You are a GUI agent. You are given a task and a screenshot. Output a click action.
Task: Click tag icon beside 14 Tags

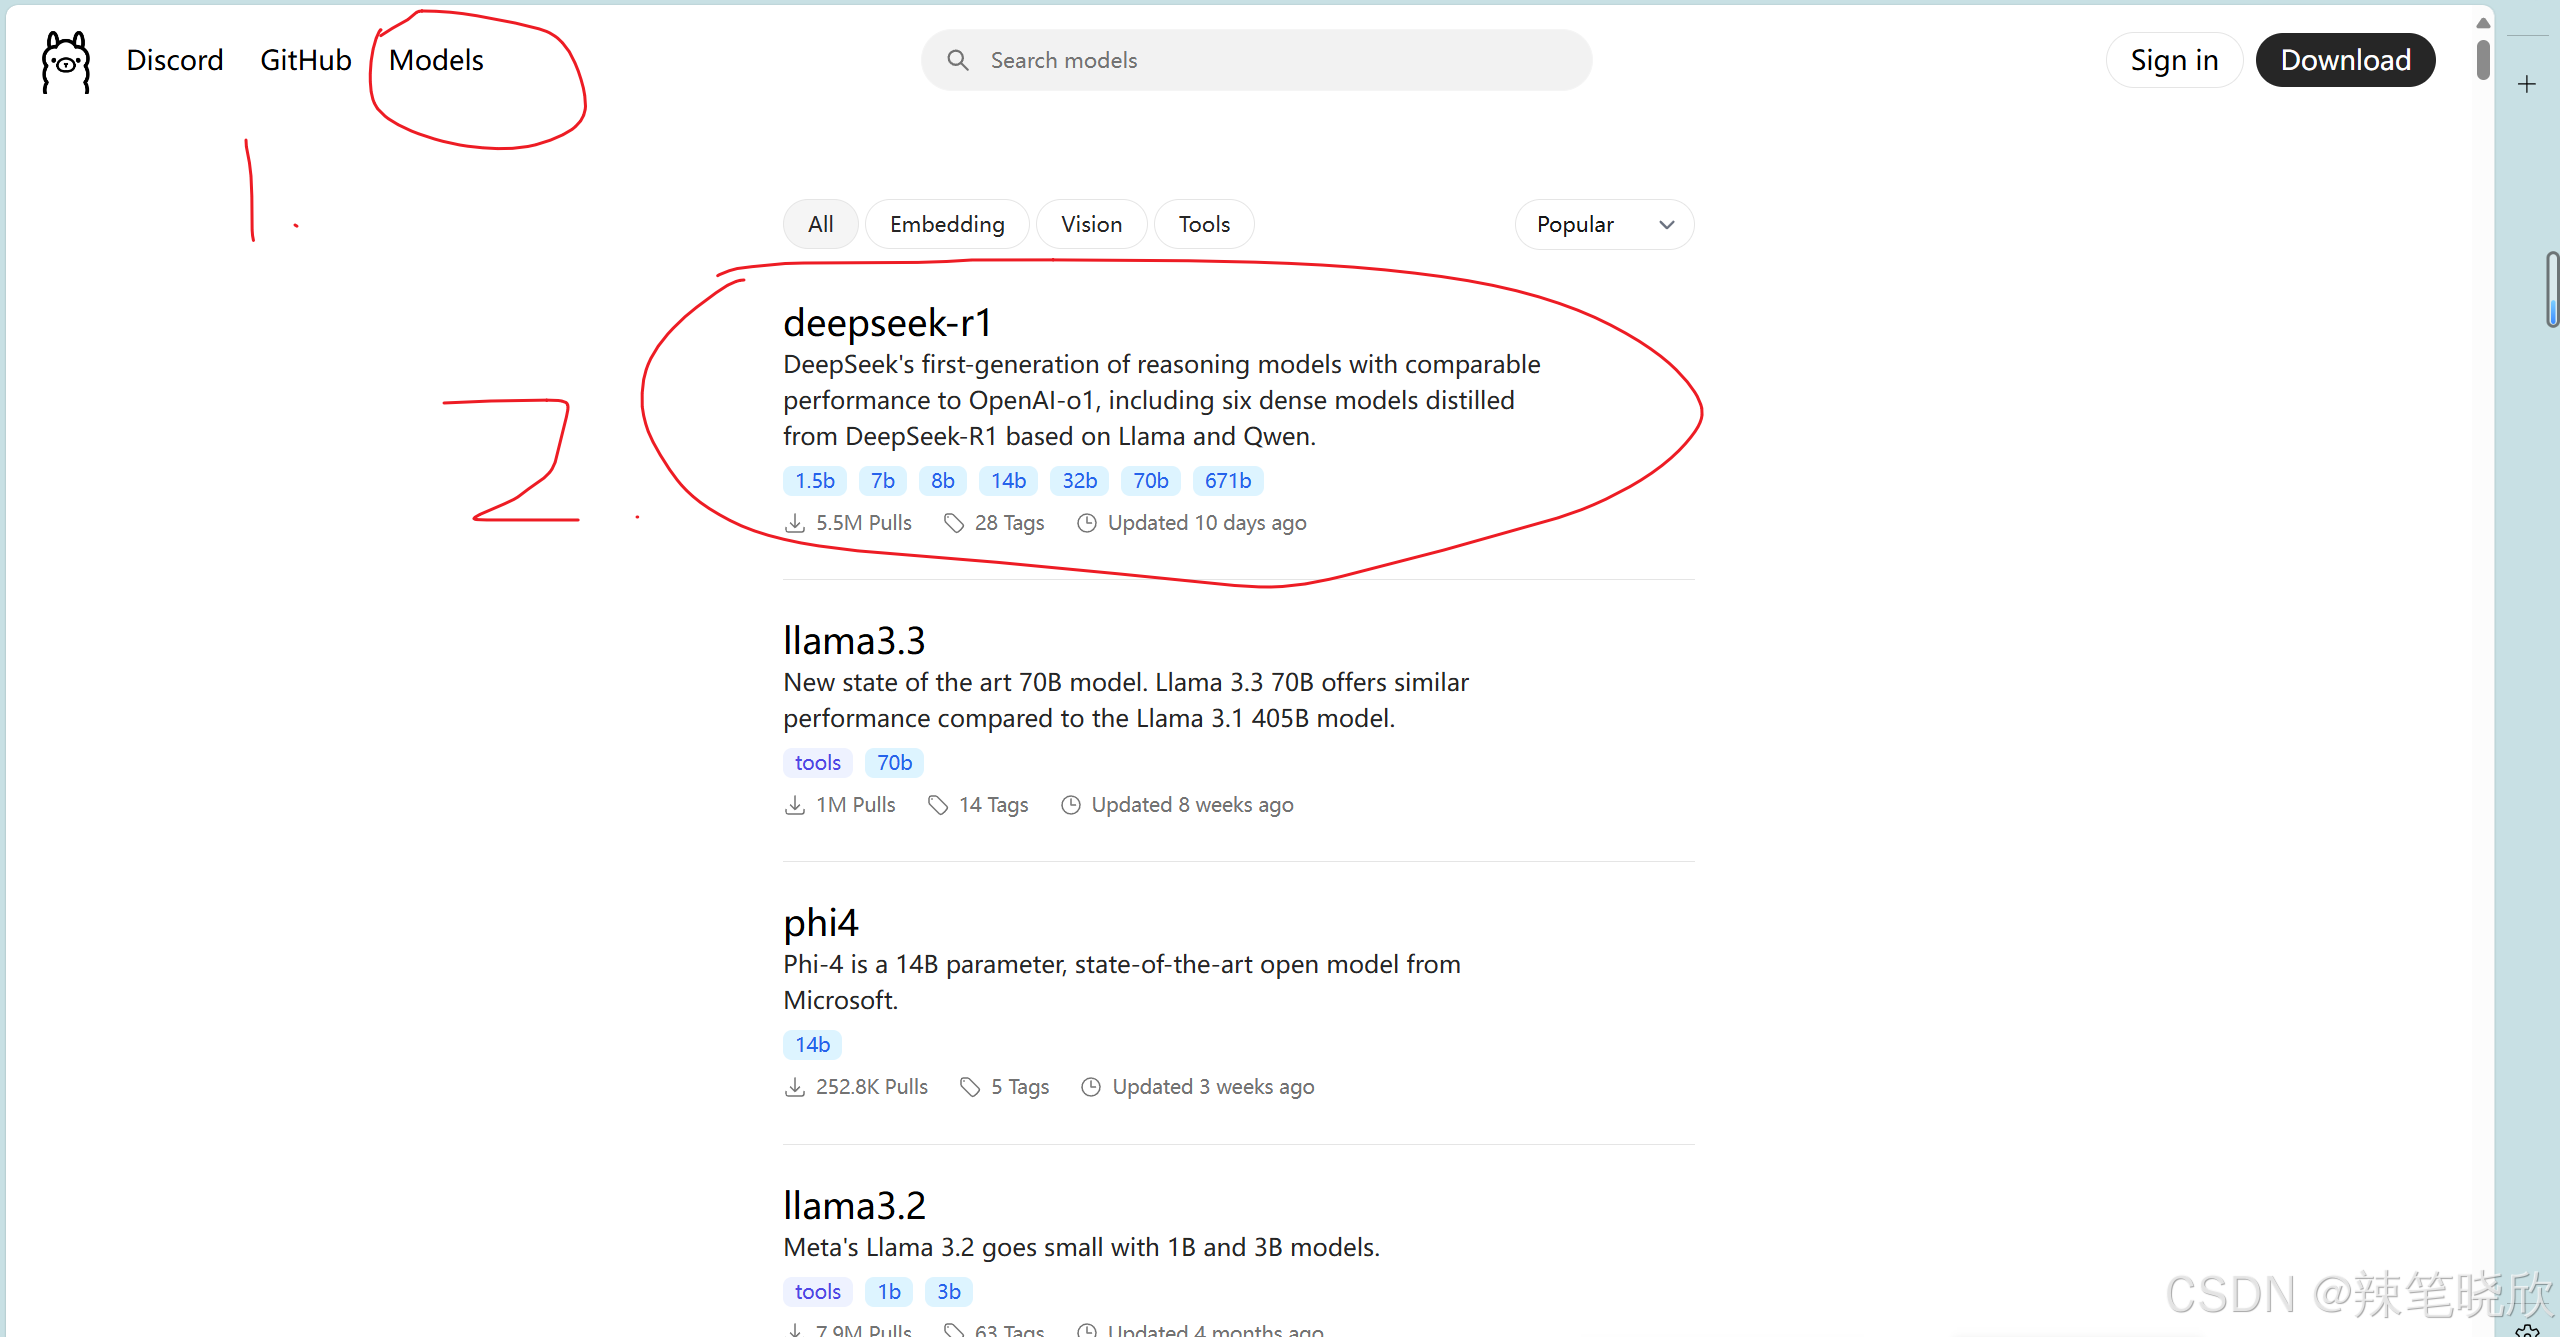click(938, 805)
